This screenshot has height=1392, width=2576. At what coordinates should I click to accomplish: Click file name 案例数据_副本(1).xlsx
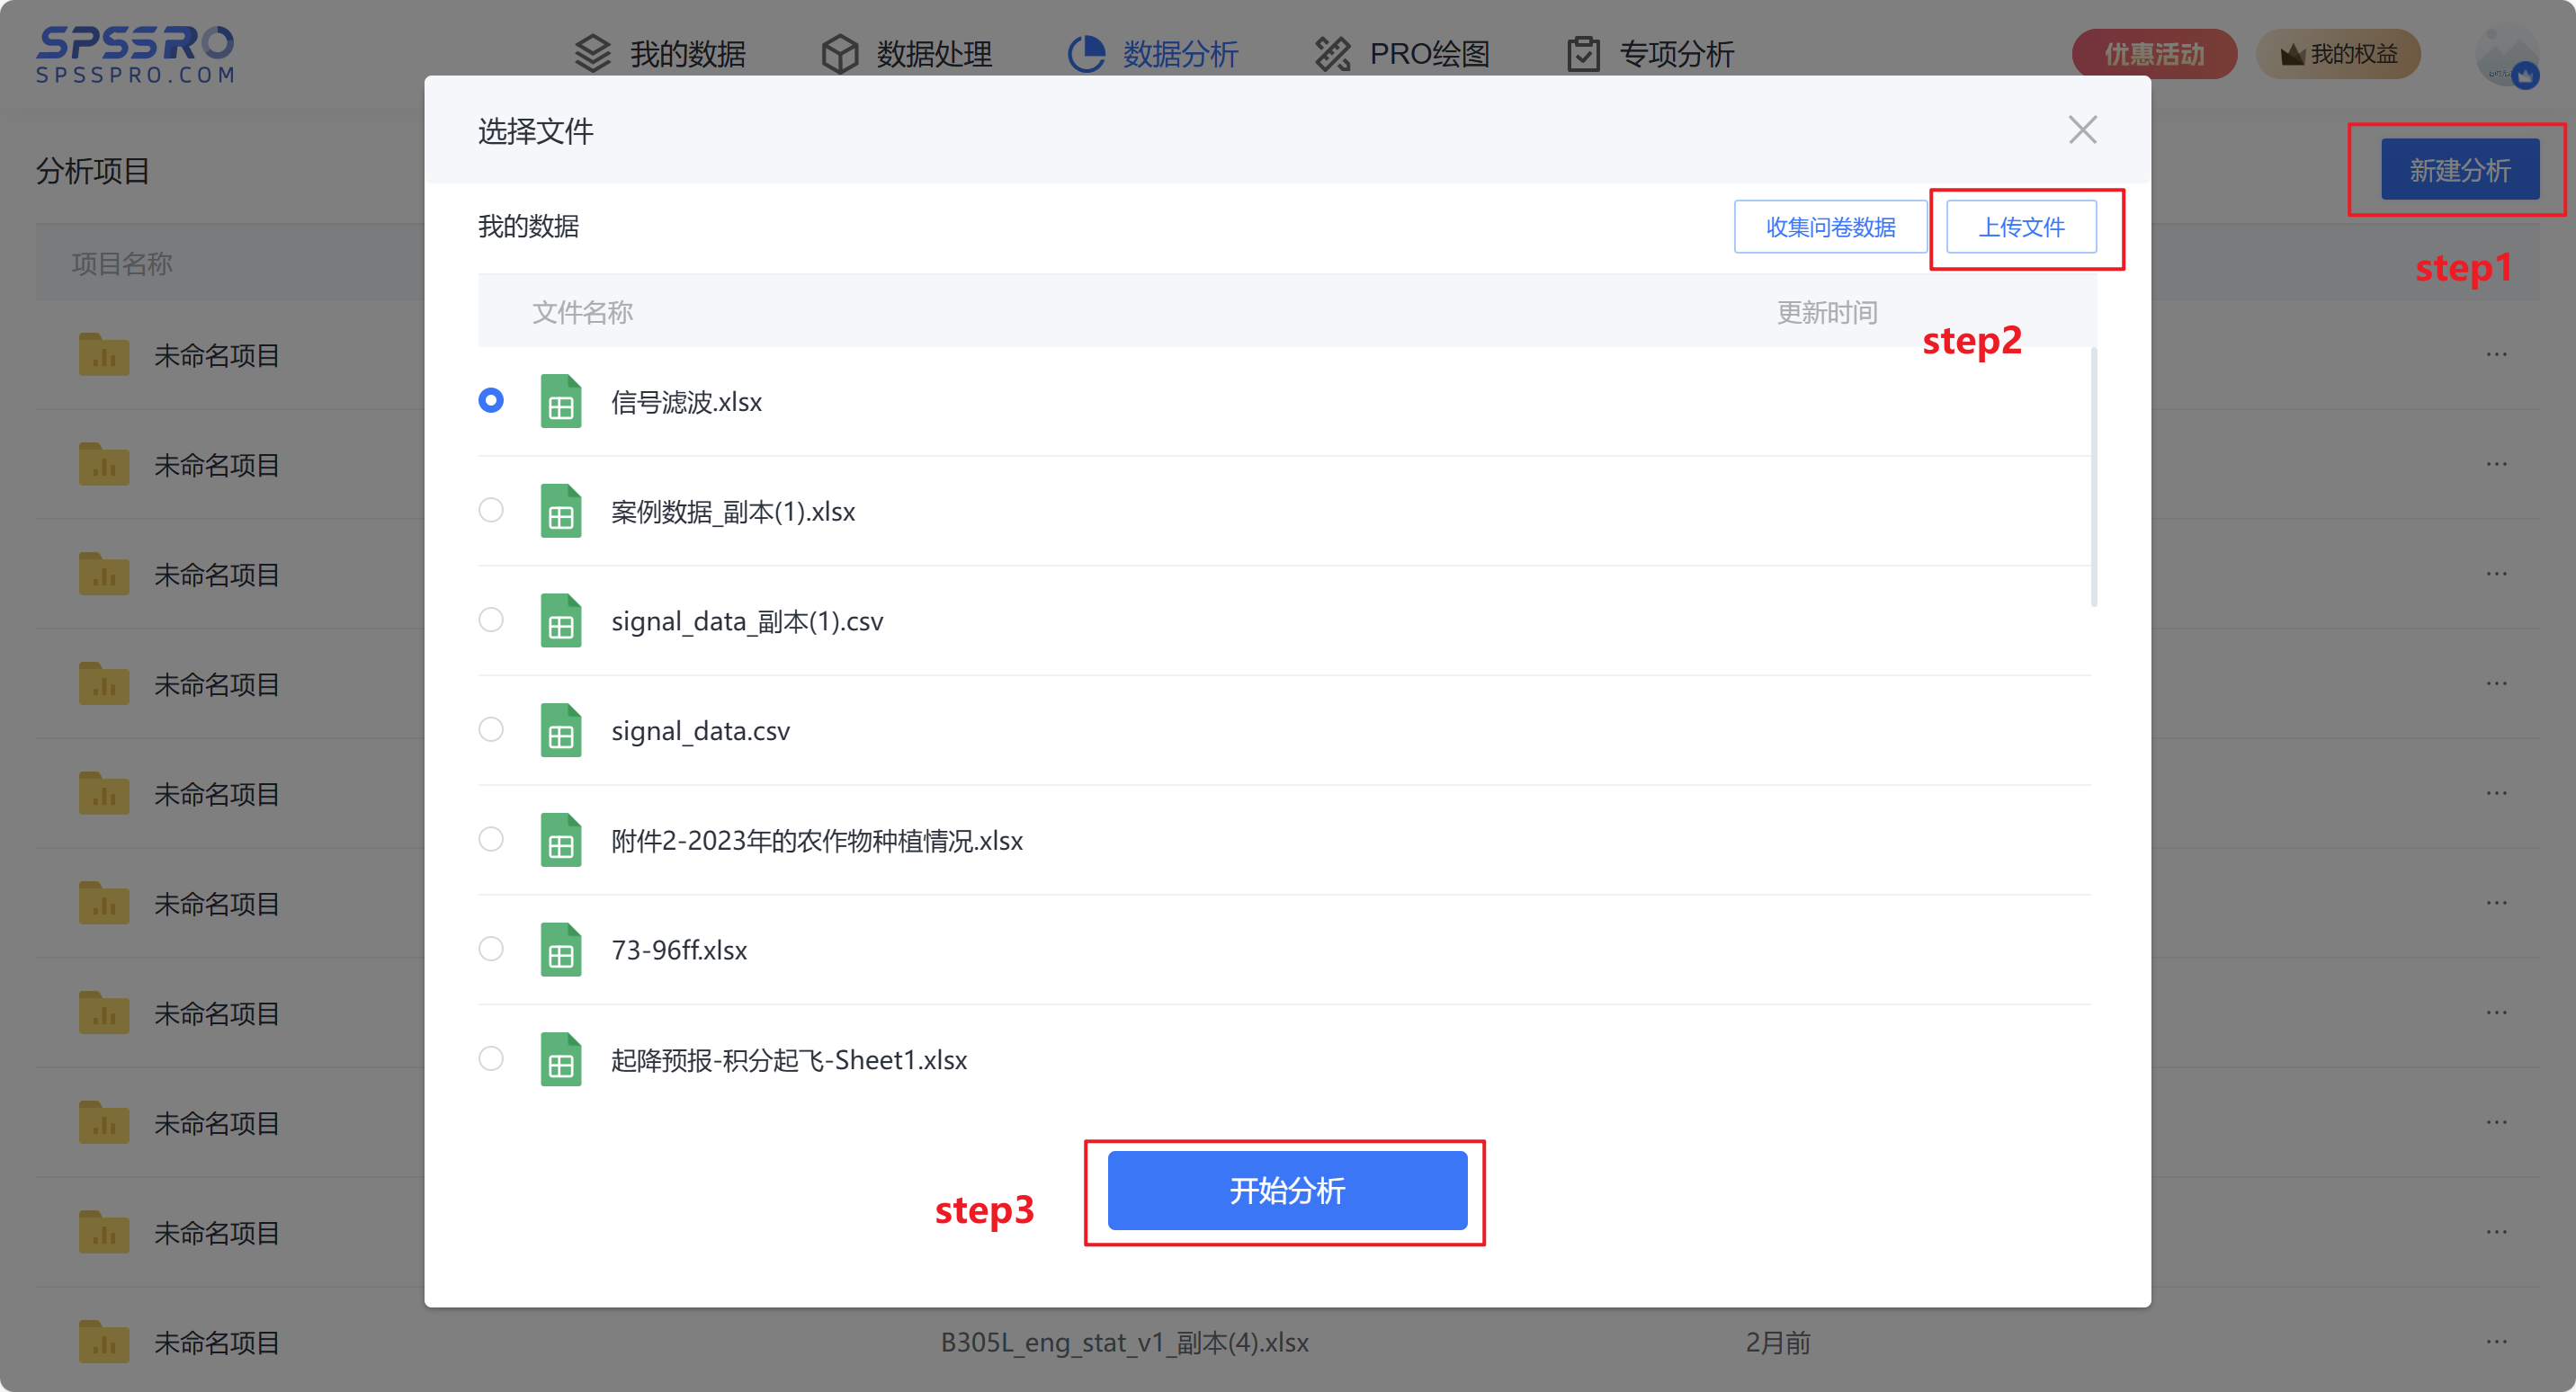(733, 512)
